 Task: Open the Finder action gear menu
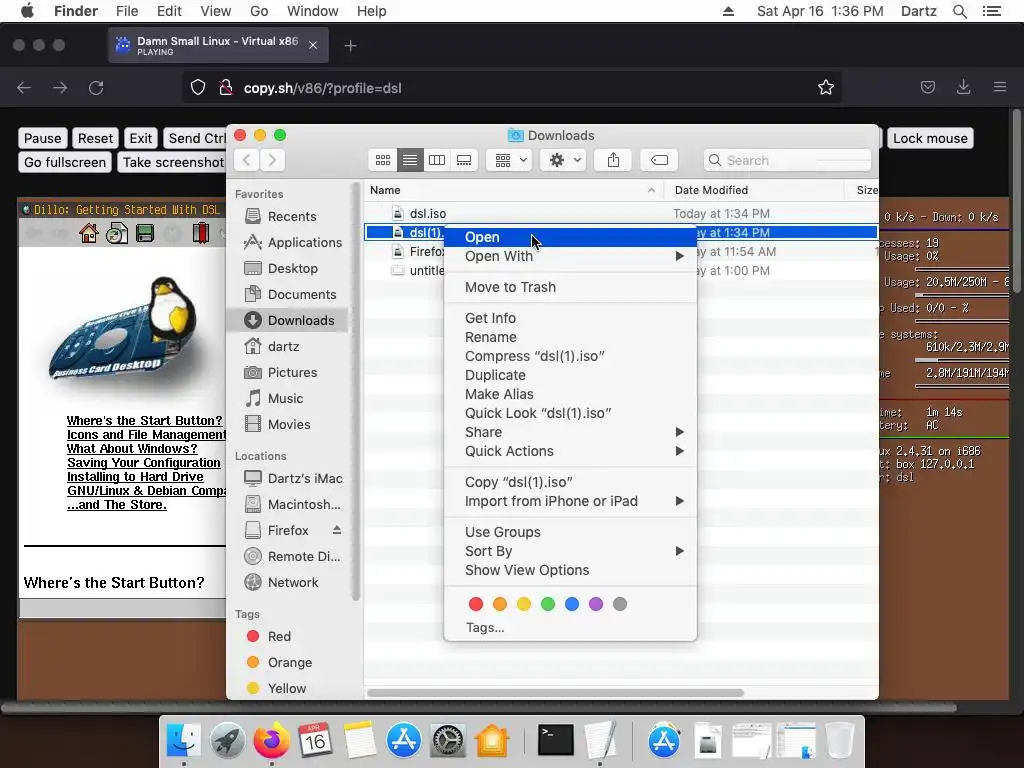click(564, 160)
